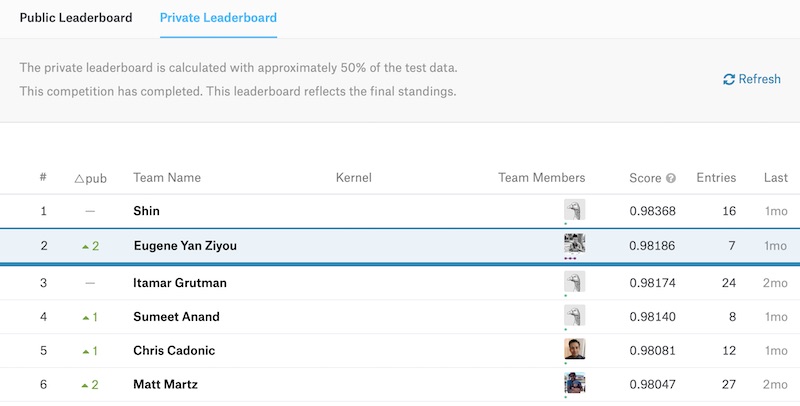Open the Eugene Yan Ziyou team

(x=185, y=246)
